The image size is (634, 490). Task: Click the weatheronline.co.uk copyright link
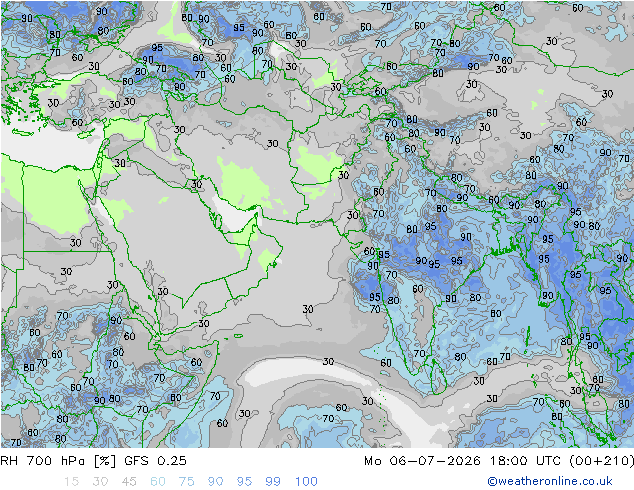[x=550, y=481]
